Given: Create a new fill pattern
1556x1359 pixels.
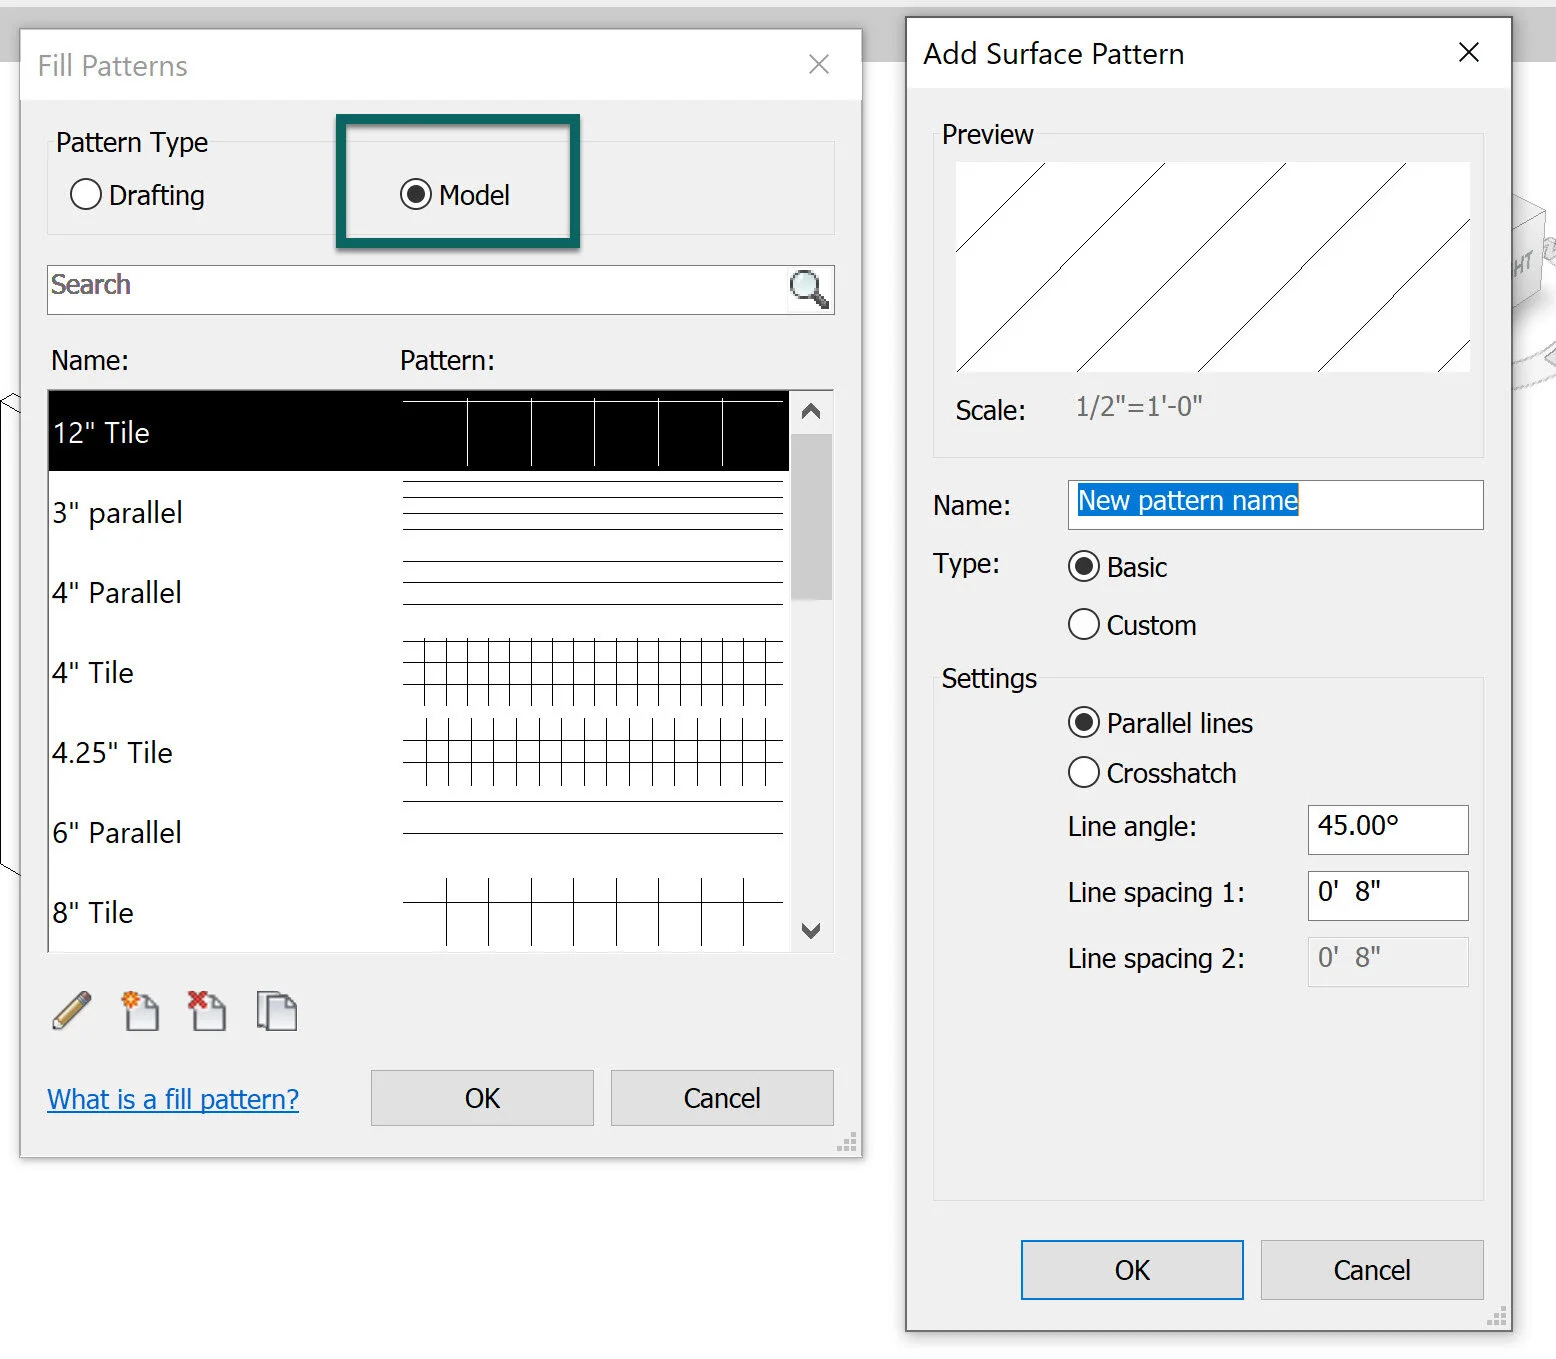Looking at the screenshot, I should tap(140, 1012).
